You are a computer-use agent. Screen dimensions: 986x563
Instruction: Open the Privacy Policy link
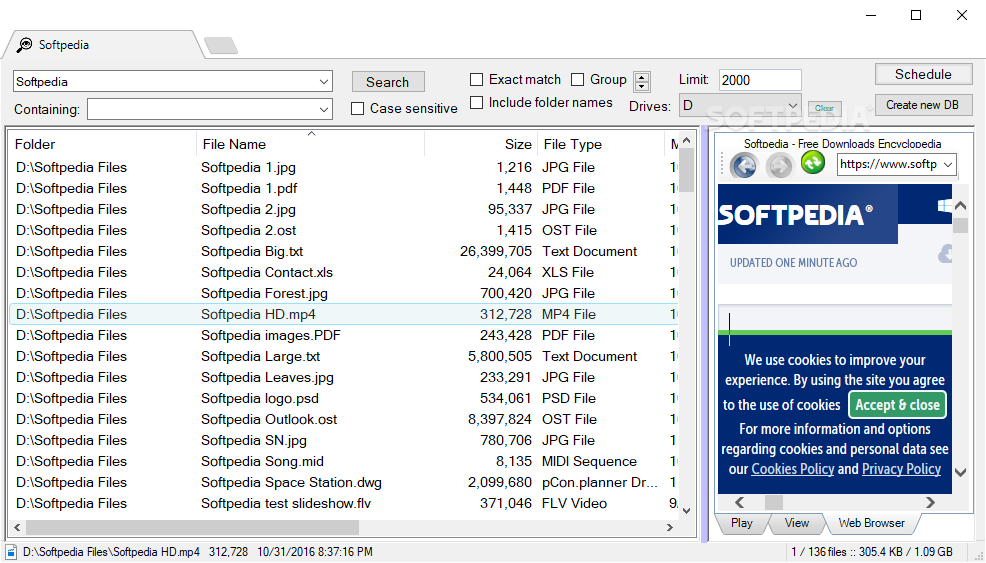tap(901, 469)
